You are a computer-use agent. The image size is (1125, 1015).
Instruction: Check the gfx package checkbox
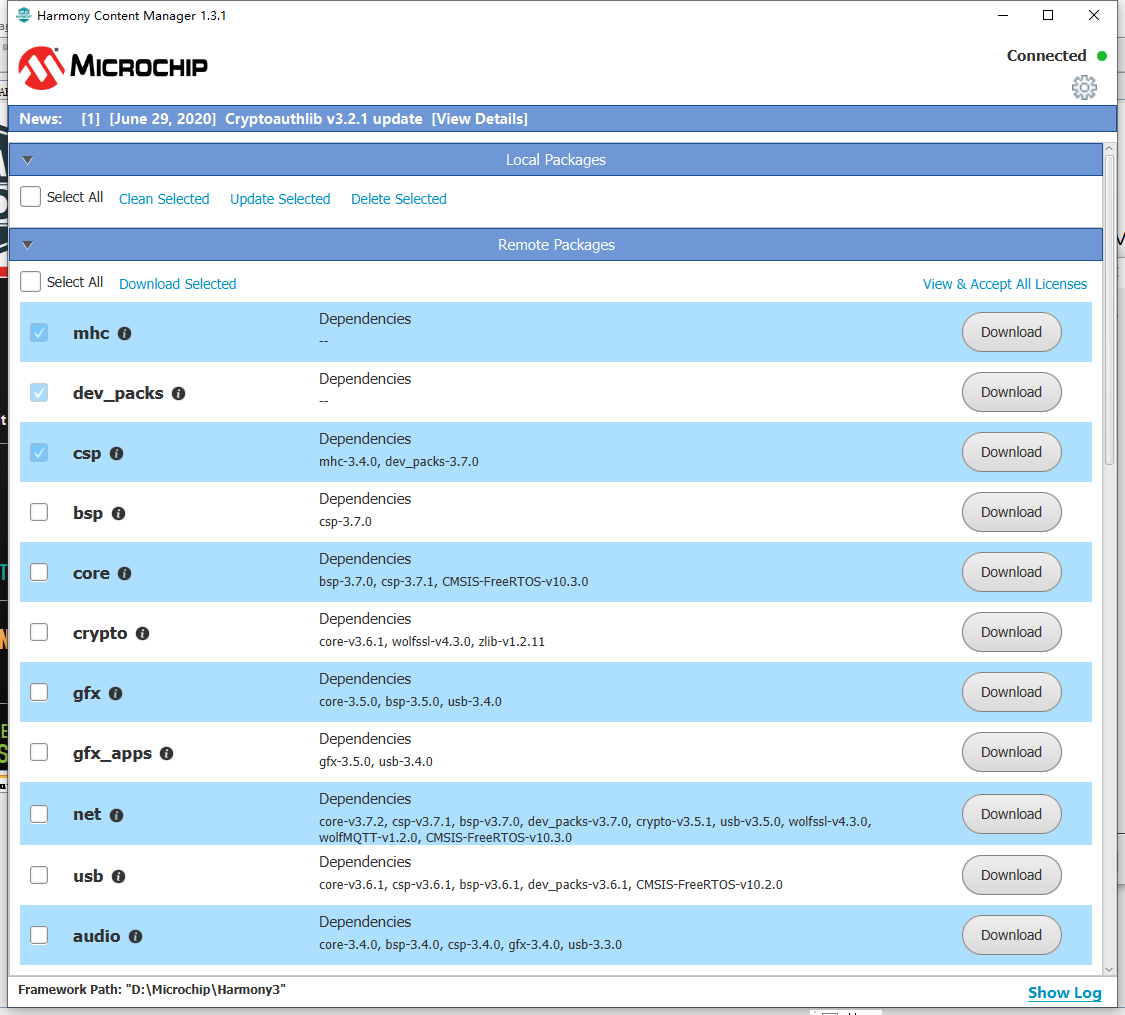[x=39, y=692]
